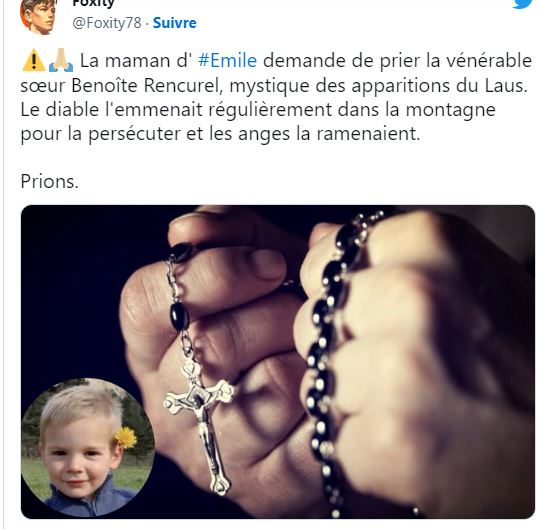The image size is (543, 529).
Task: Click the line starting Le diable l'emmenait
Action: point(258,110)
